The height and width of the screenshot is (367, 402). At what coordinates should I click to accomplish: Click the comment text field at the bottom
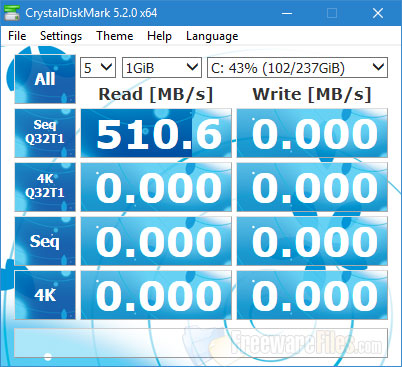click(x=201, y=343)
